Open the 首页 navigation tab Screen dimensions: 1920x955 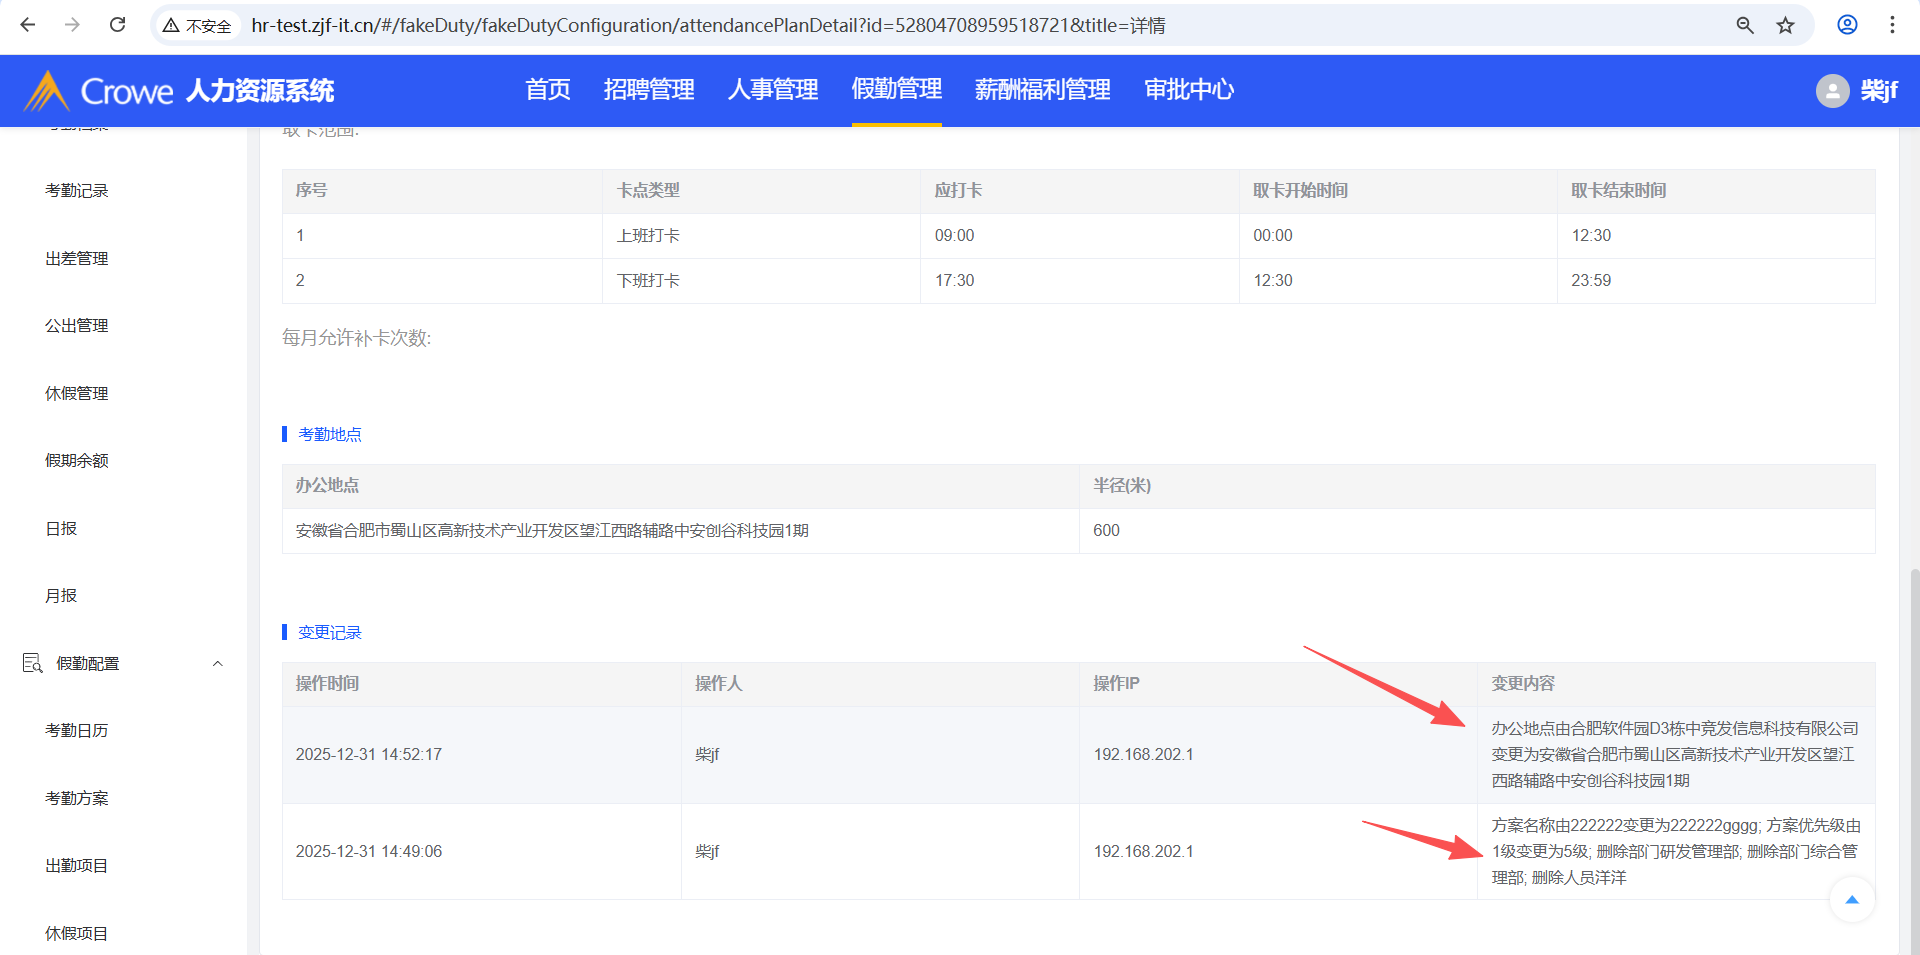(x=548, y=90)
